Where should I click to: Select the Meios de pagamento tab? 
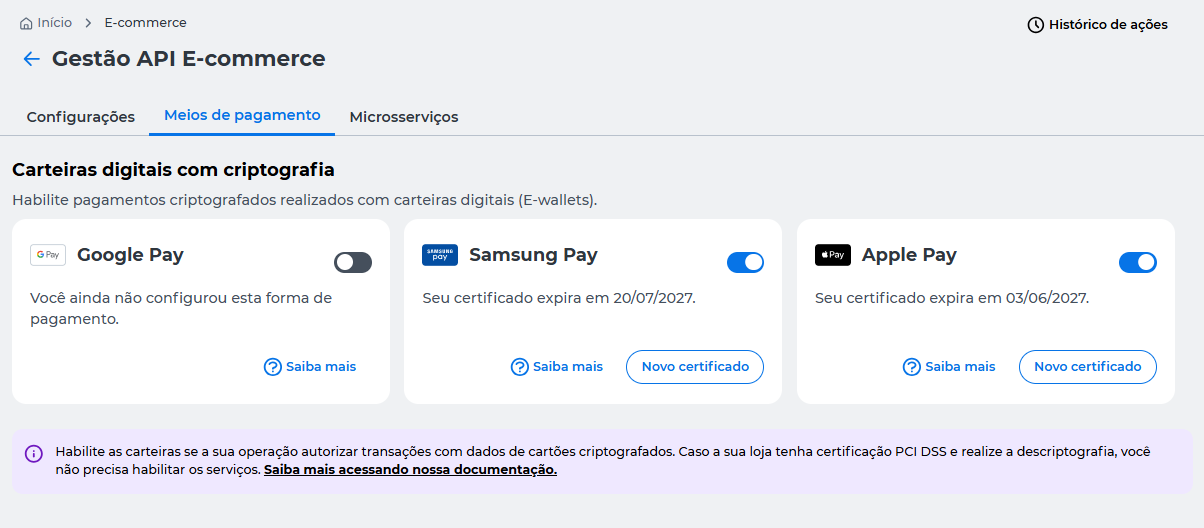tap(242, 116)
